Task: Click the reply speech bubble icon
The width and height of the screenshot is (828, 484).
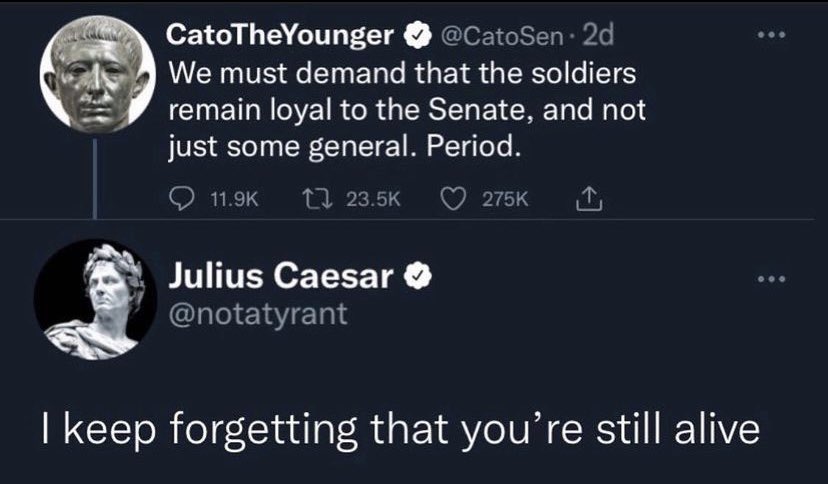Action: 182,200
